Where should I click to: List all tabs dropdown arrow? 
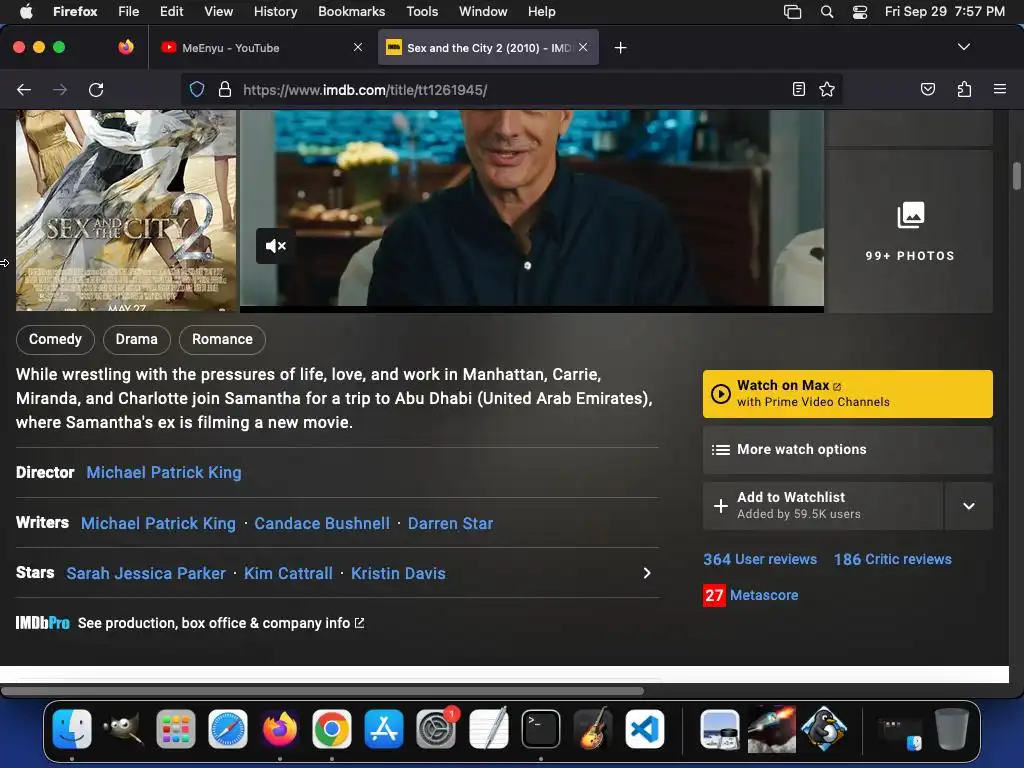[x=963, y=47]
